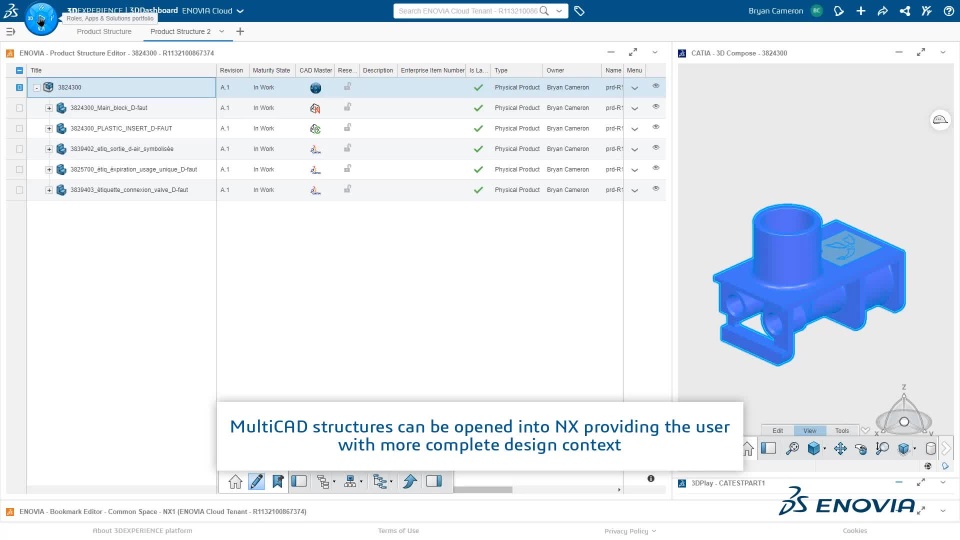Open the Product Structure 2 tab dropdown
960x540 pixels.
[222, 31]
